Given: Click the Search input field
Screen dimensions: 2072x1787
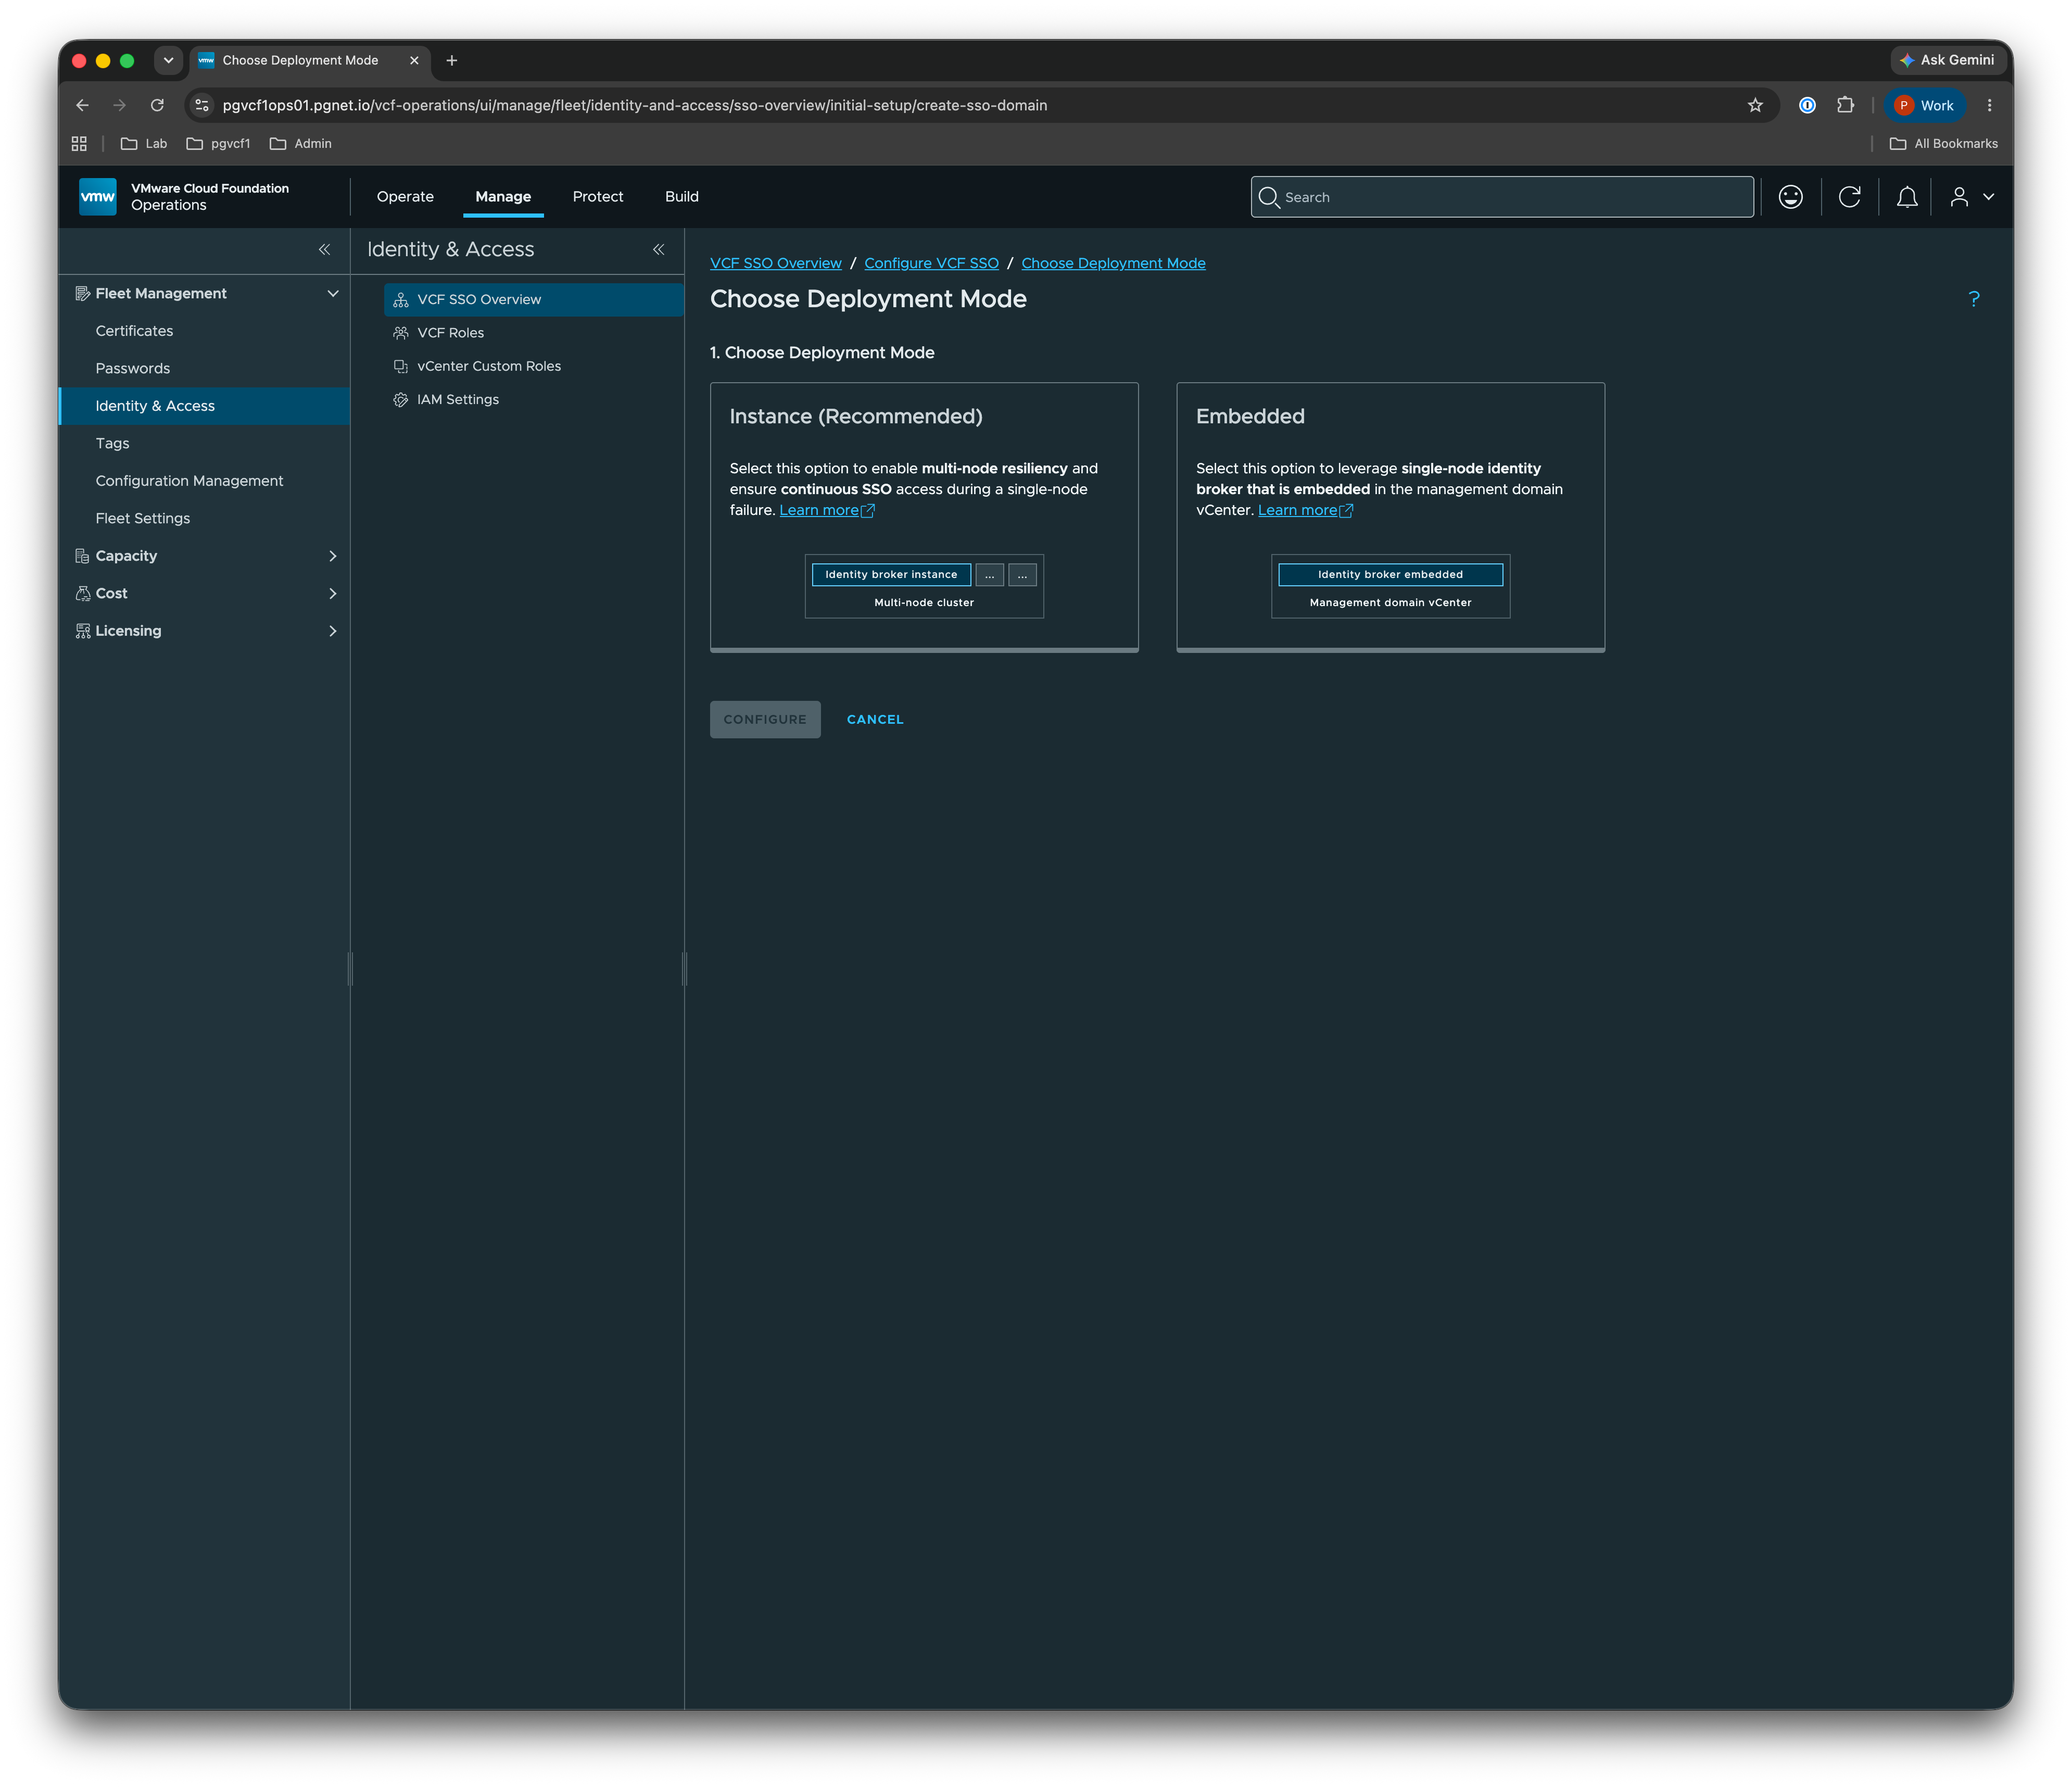Looking at the screenshot, I should [x=1502, y=197].
